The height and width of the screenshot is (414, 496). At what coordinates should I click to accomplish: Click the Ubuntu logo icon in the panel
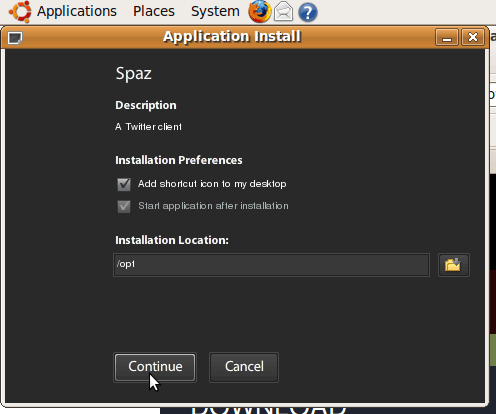[x=20, y=12]
